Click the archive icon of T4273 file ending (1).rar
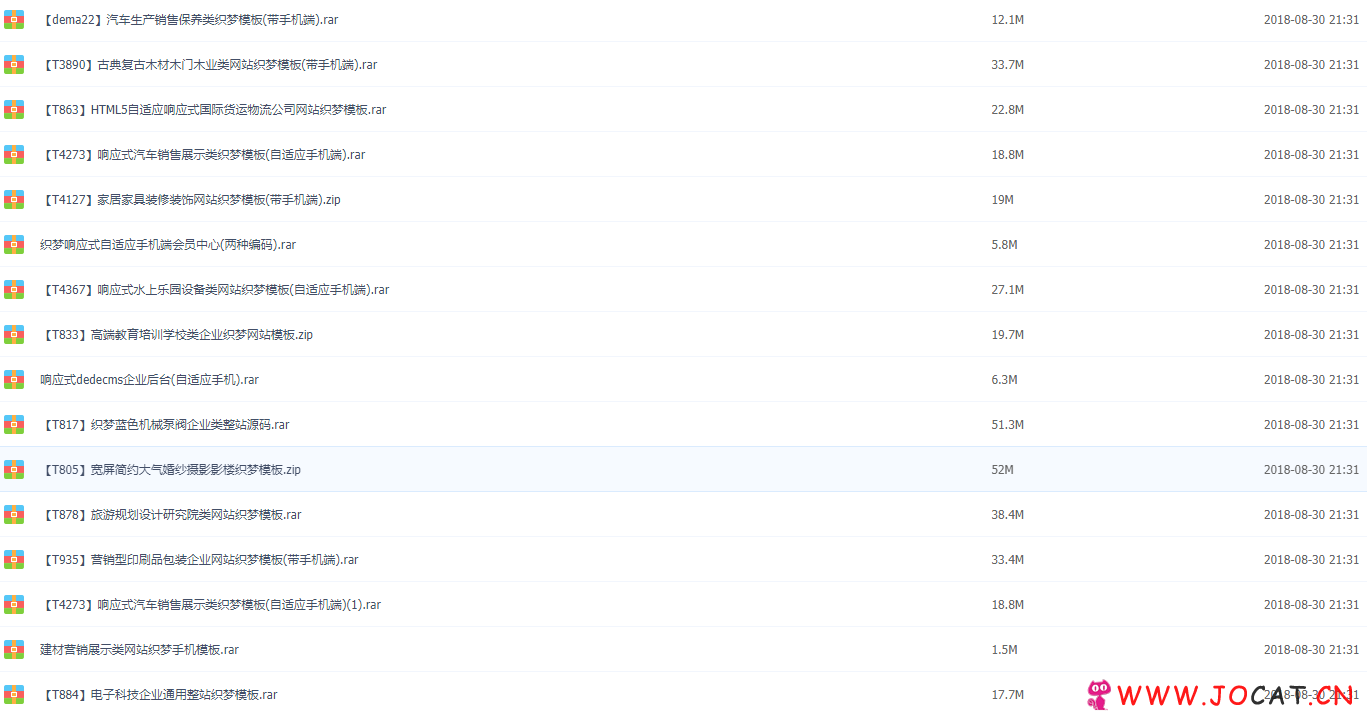Image resolution: width=1367 pixels, height=711 pixels. (x=14, y=605)
